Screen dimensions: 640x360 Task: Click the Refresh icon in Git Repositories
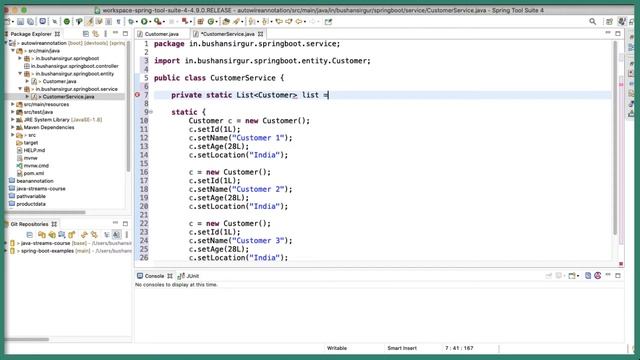click(84, 235)
